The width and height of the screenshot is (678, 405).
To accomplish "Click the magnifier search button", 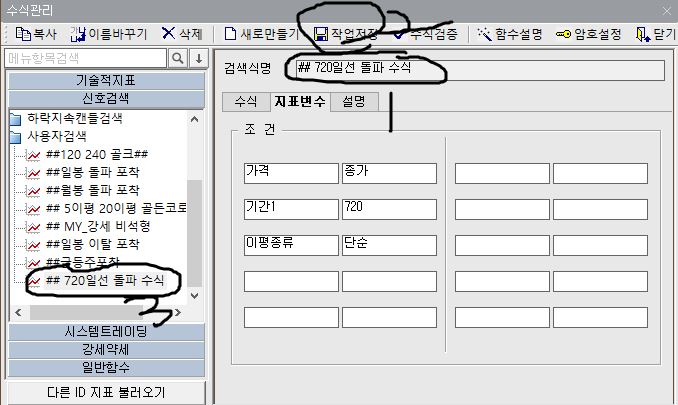I will click(x=179, y=58).
